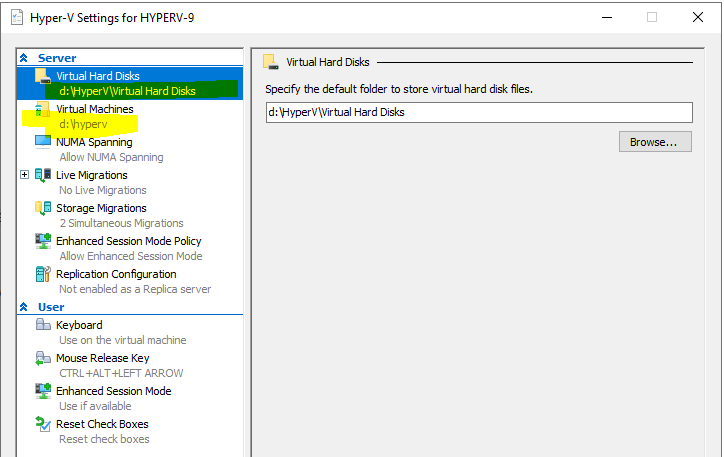
Task: Select Keyboard user setting
Action: coord(79,325)
